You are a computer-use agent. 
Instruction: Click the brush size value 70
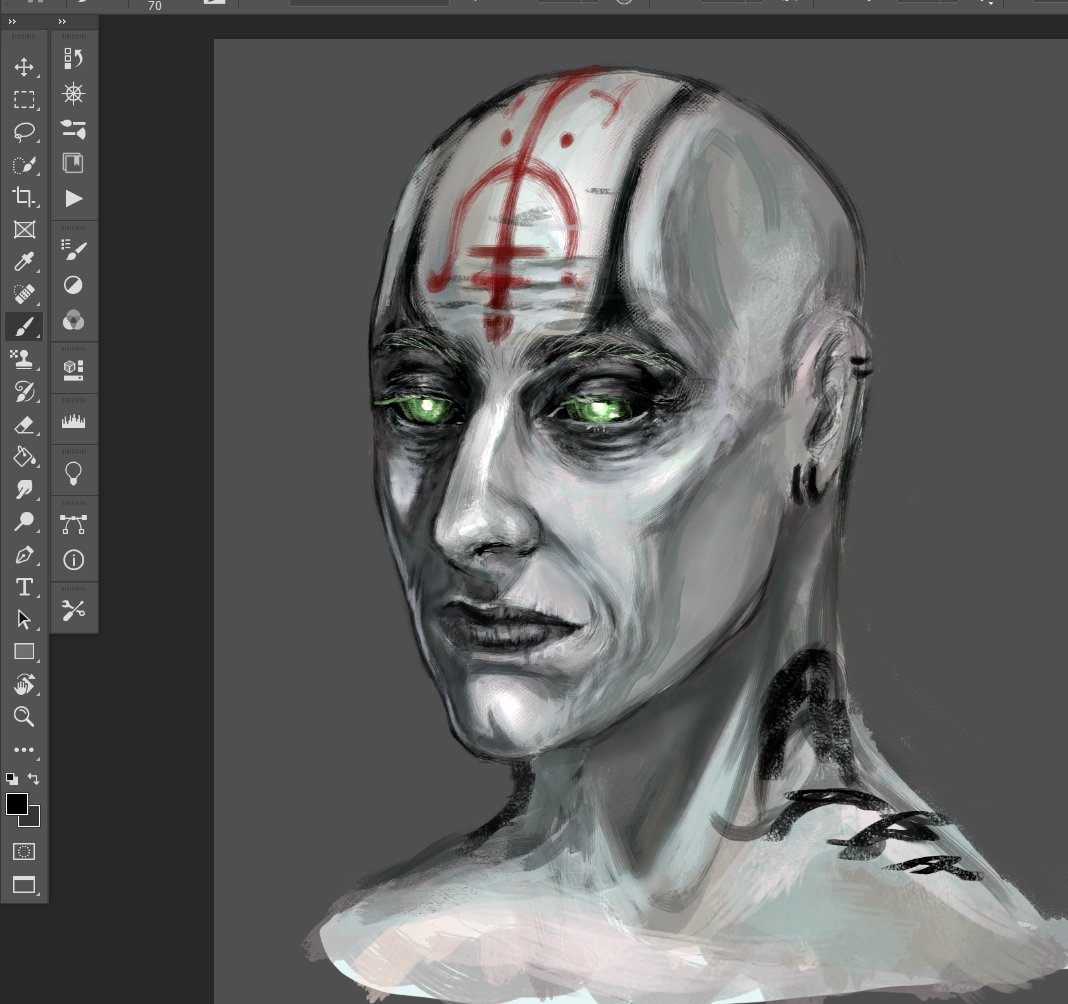coord(155,6)
